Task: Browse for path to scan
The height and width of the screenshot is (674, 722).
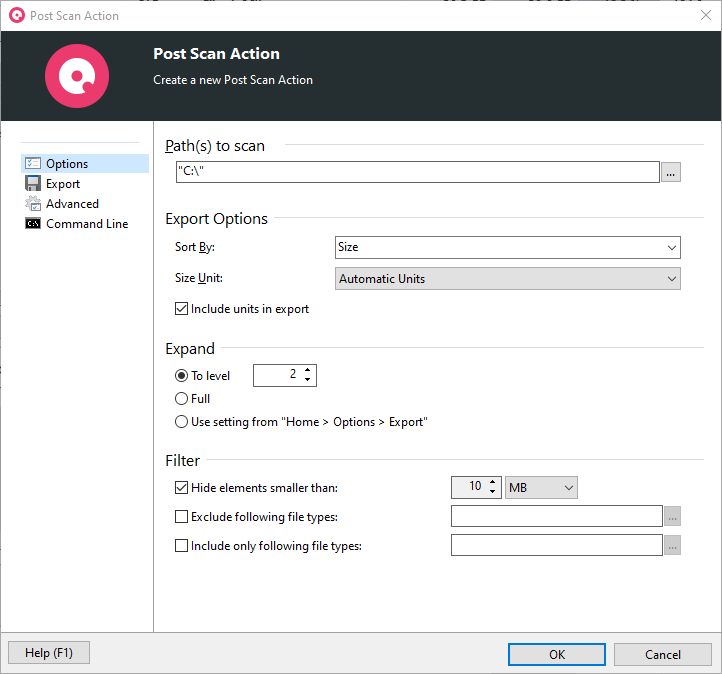Action: point(671,172)
